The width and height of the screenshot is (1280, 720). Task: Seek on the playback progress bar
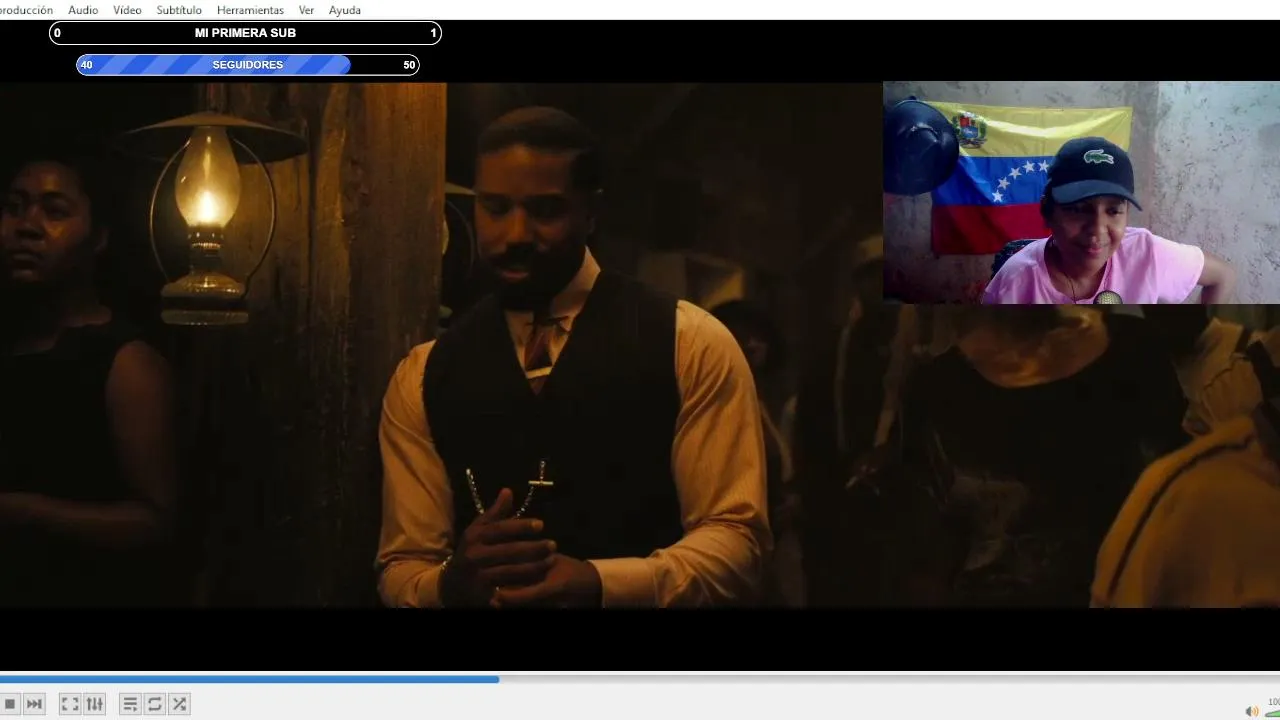pyautogui.click(x=640, y=679)
